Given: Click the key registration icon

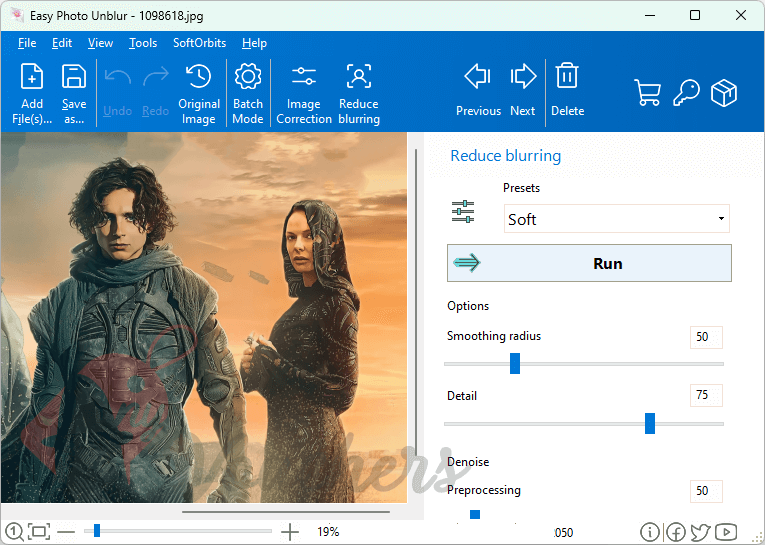Looking at the screenshot, I should pos(686,93).
